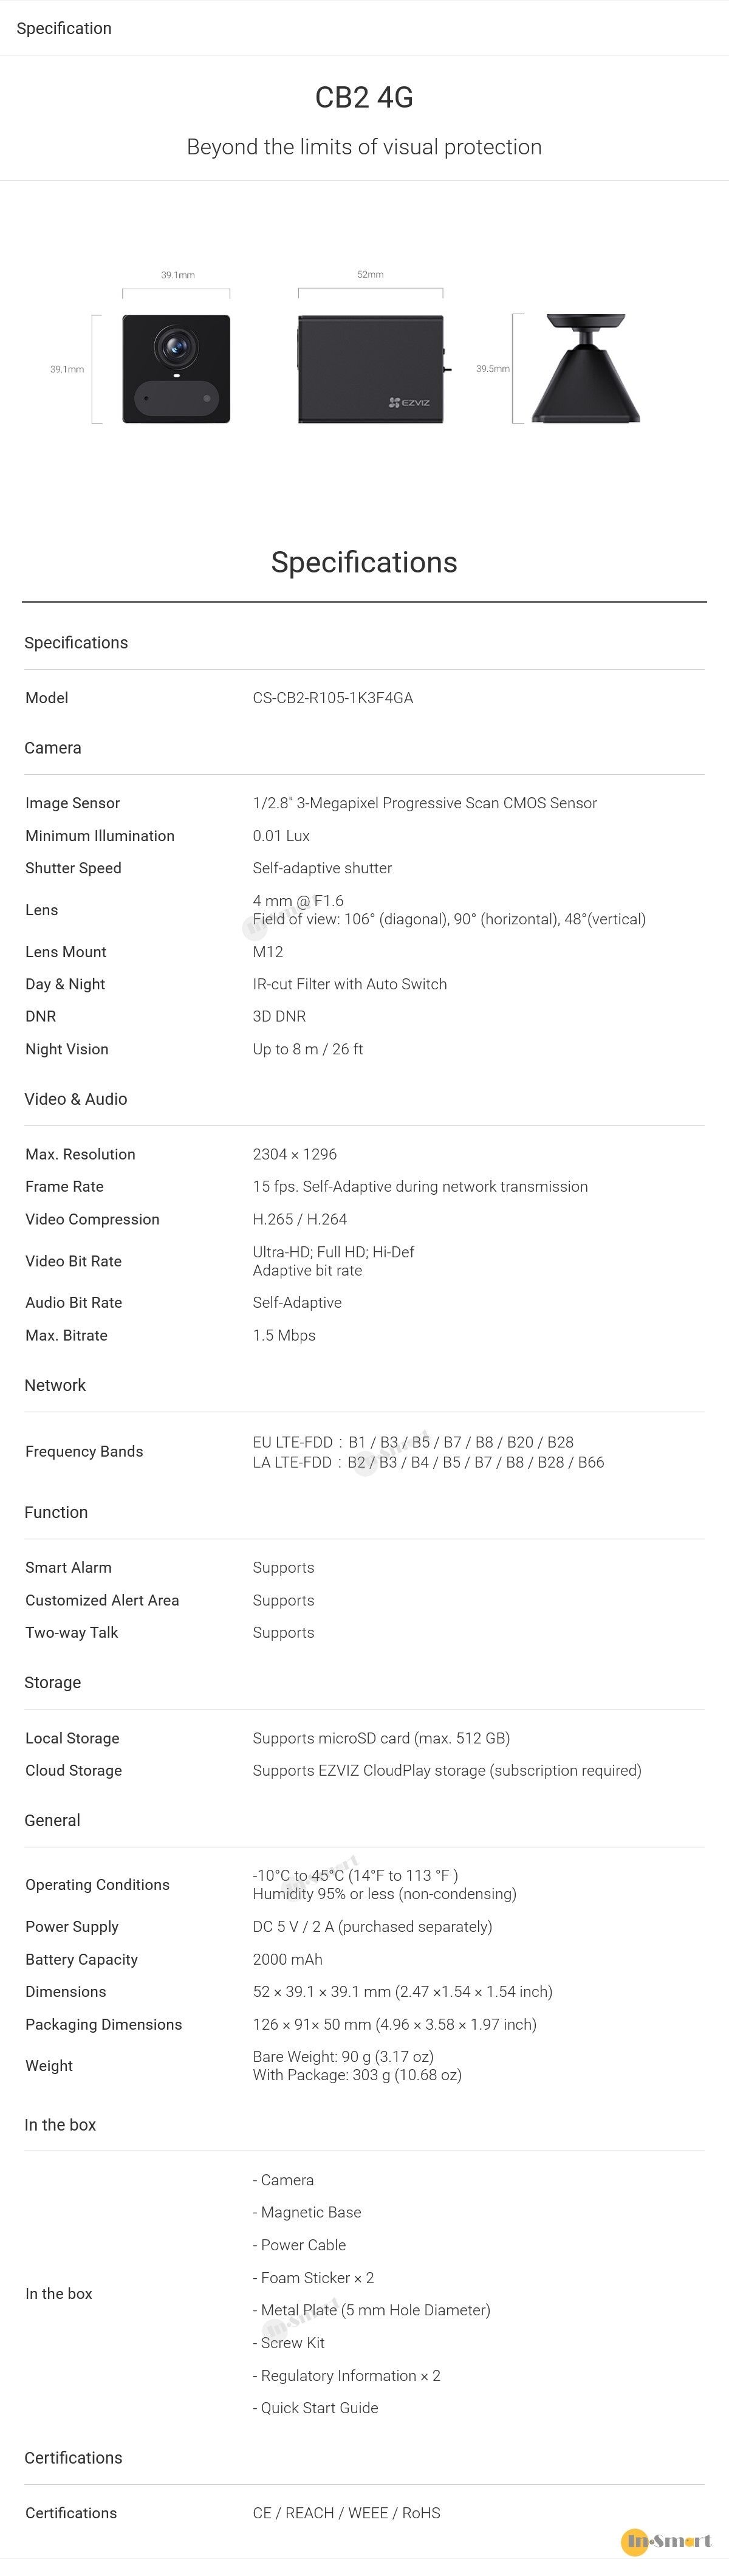Screen dimensions: 729x2576
Task: Click the CB2 4G product title
Action: tap(364, 97)
